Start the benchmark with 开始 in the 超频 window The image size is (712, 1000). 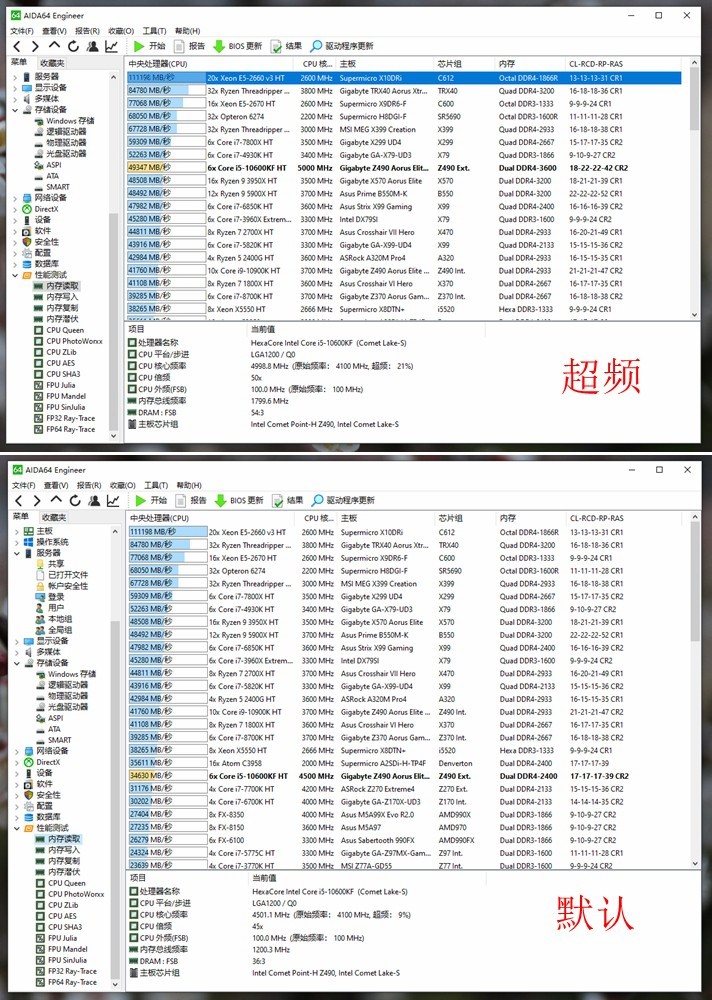click(150, 46)
